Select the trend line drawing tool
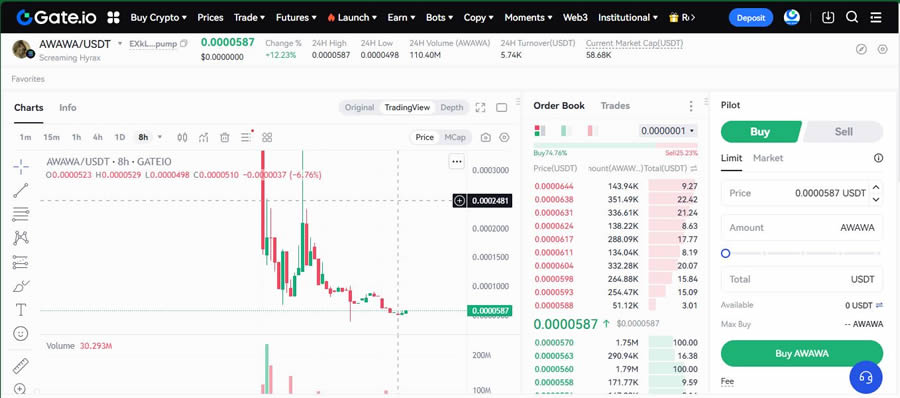 coord(21,191)
